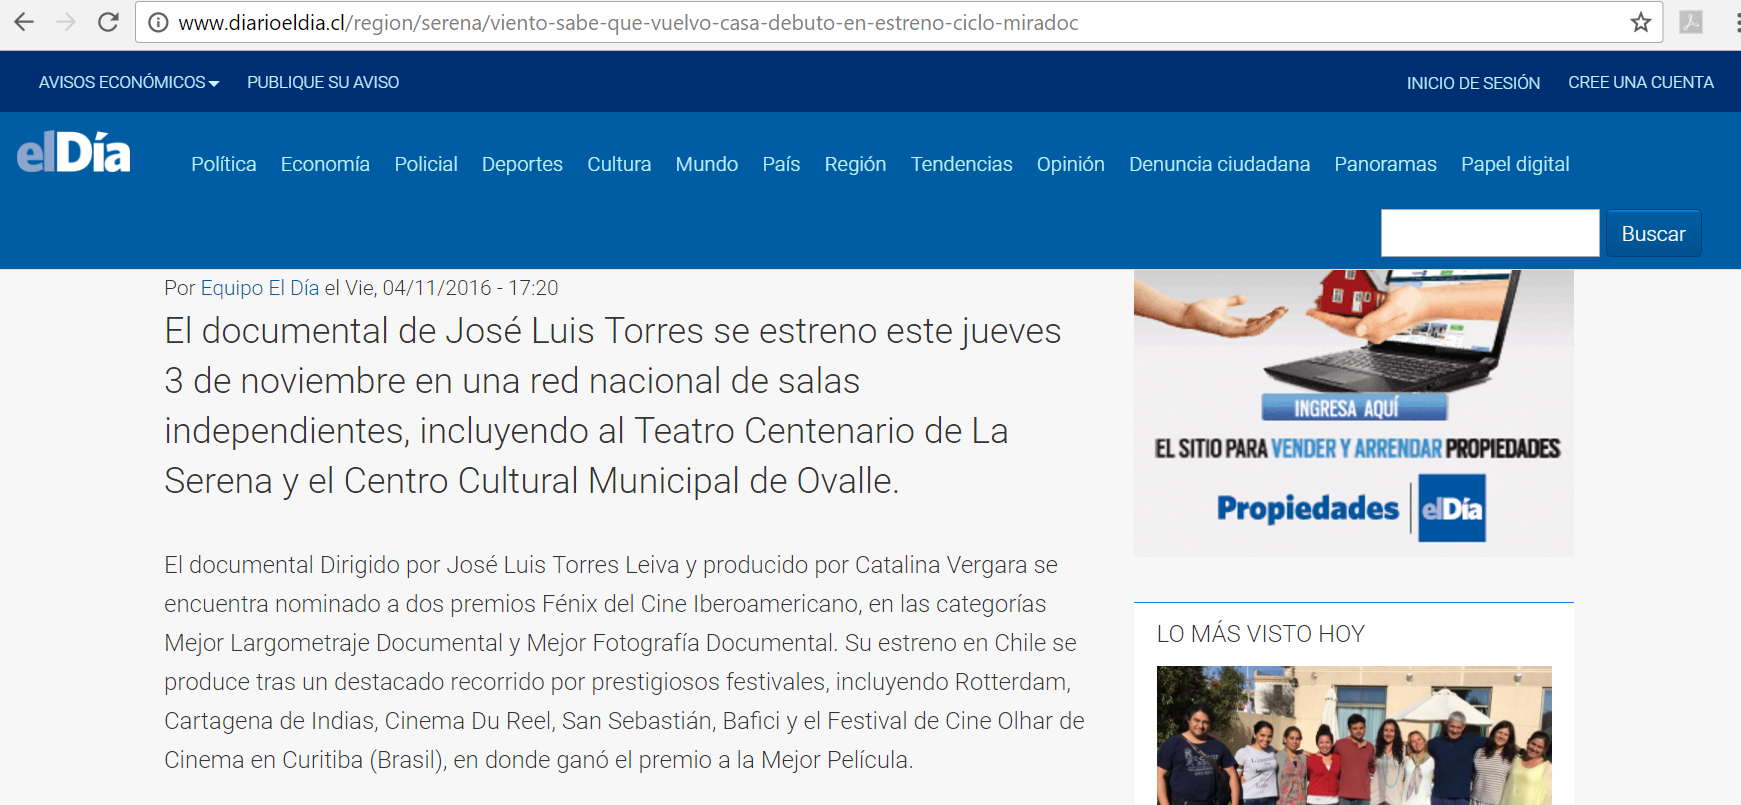Click the browser forward arrow

[x=66, y=22]
